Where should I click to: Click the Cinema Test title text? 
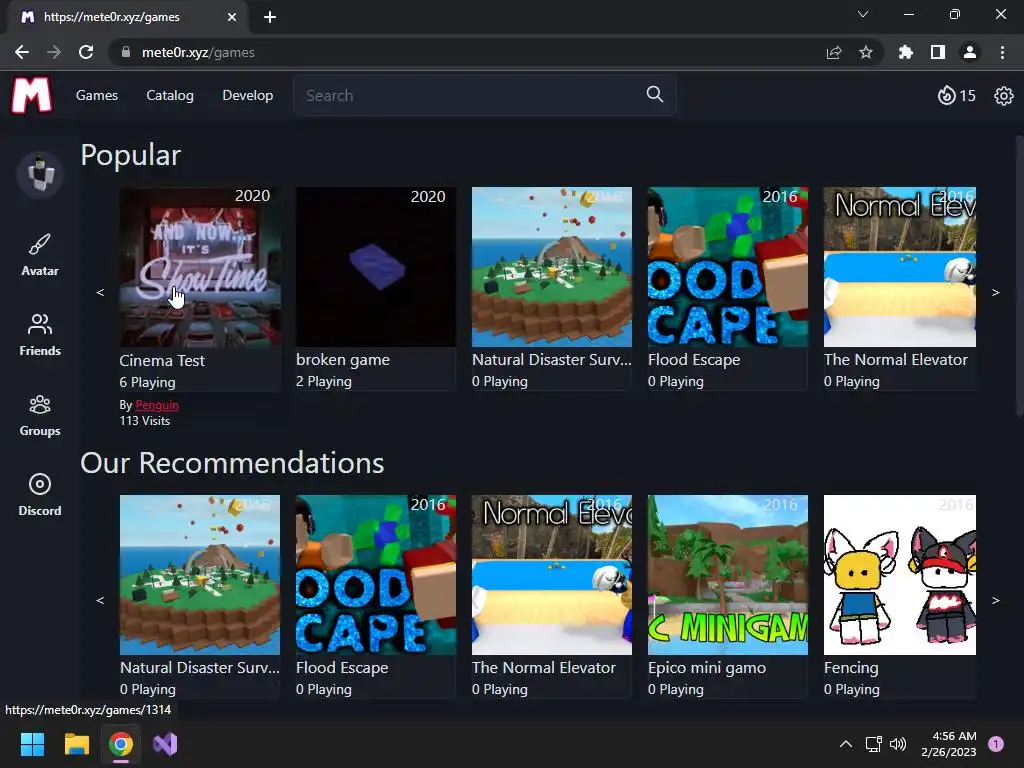(162, 360)
